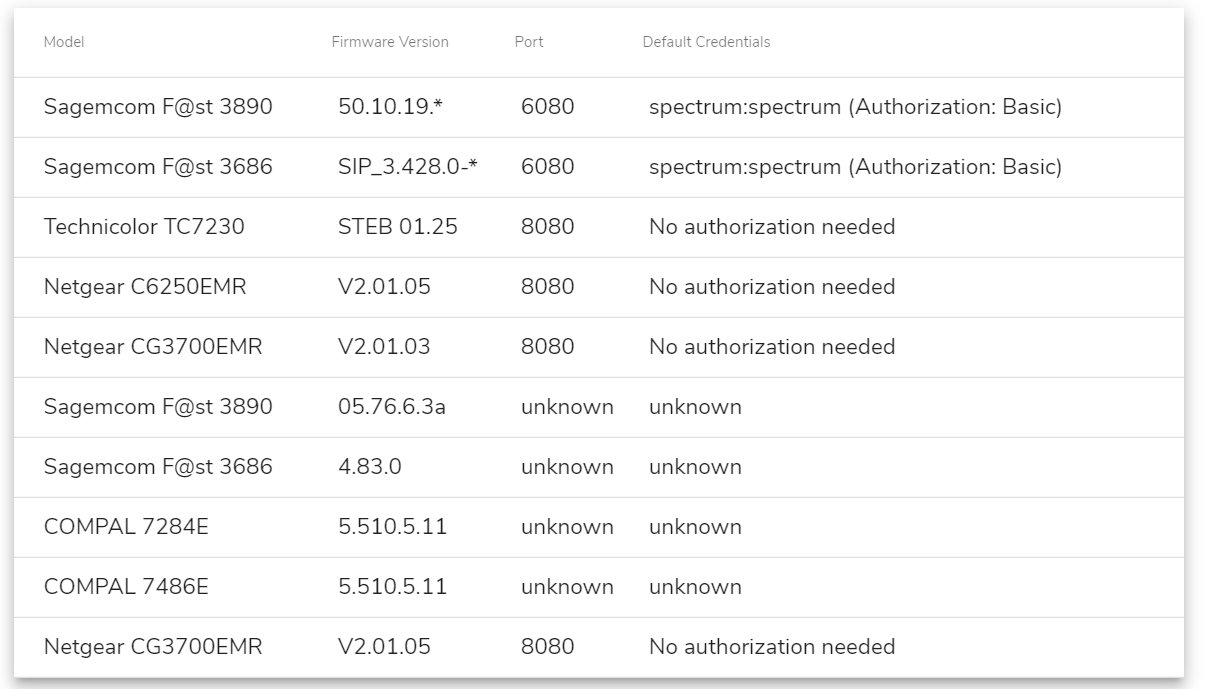Click the COMPAL 7486E model name
Screen dimensions: 1206x689
click(126, 587)
